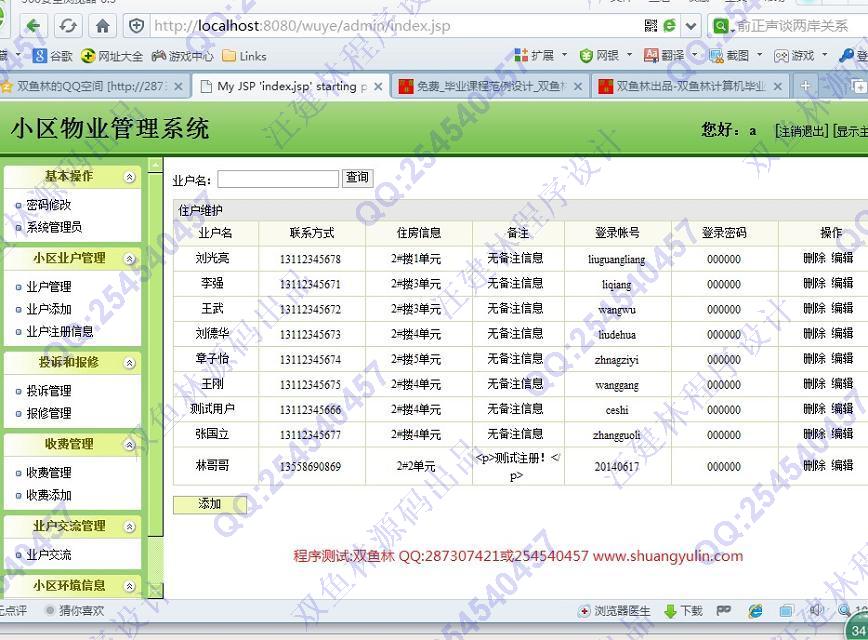
Task: Open 收费添加 in the sidebar
Action: point(49,495)
